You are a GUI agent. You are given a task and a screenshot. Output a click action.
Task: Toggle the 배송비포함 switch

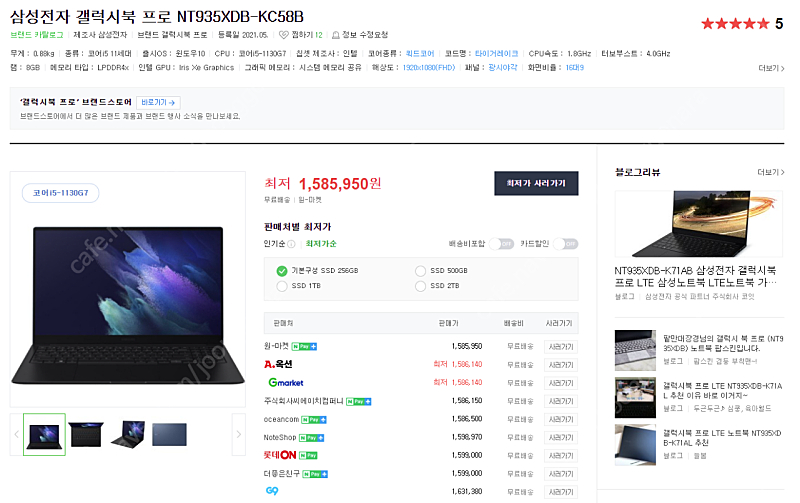click(x=502, y=244)
